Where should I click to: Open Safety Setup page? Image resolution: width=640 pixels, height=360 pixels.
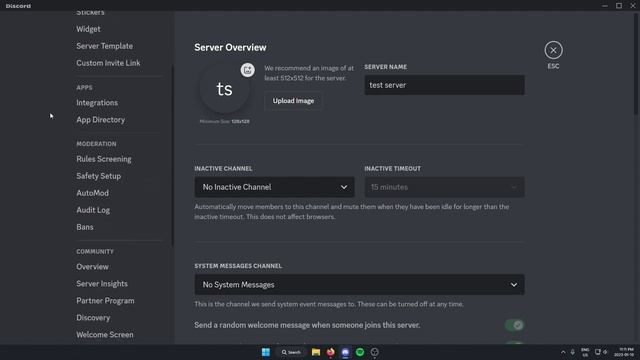tap(98, 176)
